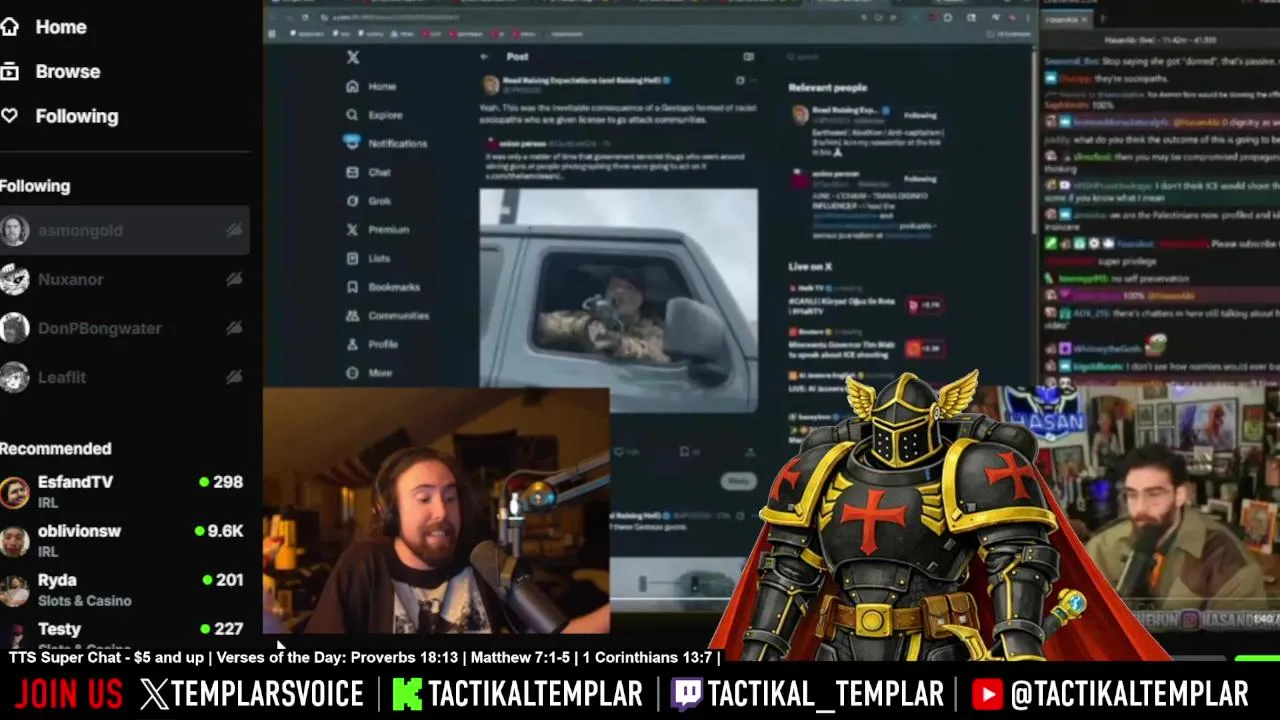Image resolution: width=1280 pixels, height=720 pixels.
Task: Click the Twitch logo beside TACTIKAL_TEMPLAR
Action: (687, 693)
